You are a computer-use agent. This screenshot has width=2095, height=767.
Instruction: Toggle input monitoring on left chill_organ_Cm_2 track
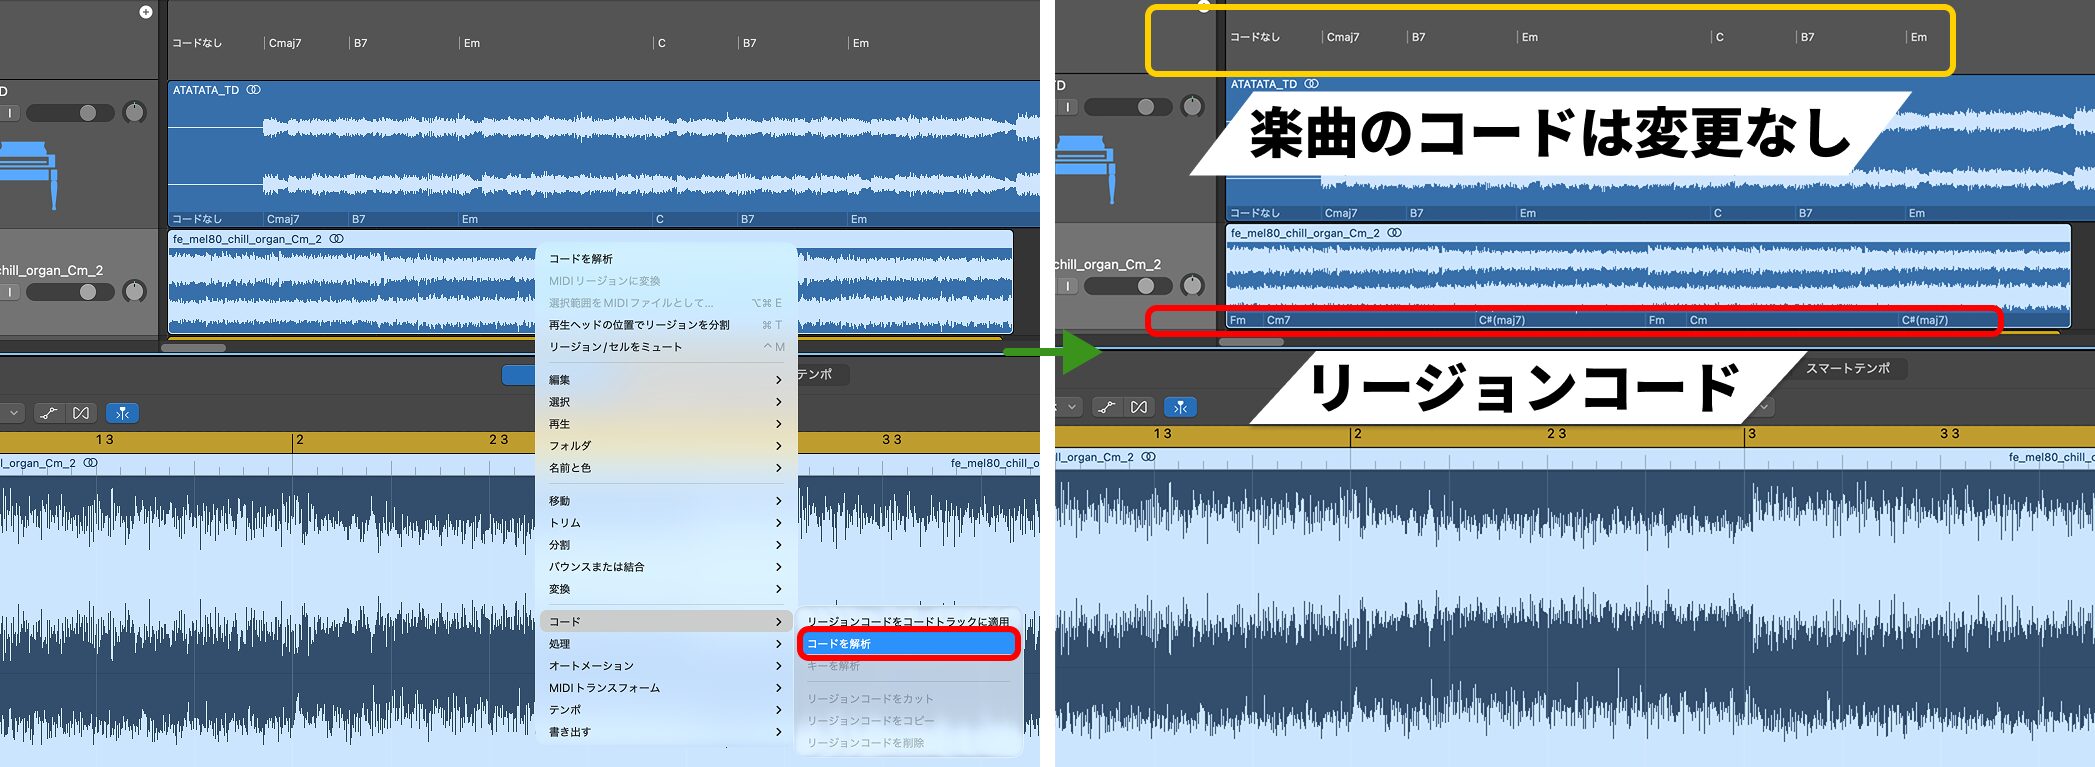(10, 292)
